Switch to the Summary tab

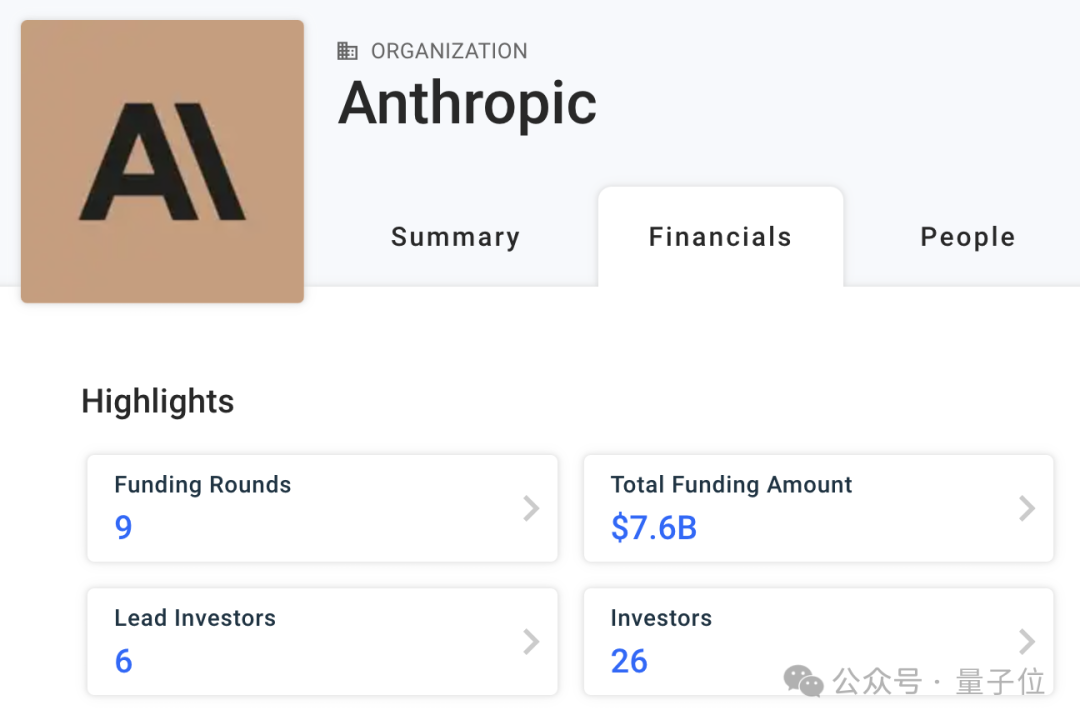(455, 237)
